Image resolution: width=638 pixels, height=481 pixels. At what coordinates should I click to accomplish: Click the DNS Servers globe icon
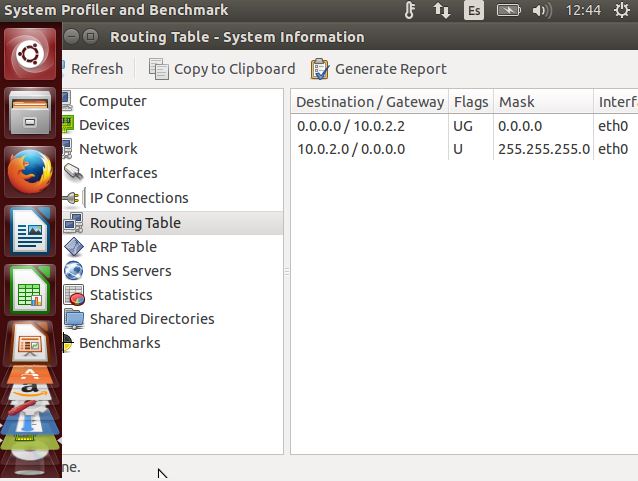click(x=73, y=271)
